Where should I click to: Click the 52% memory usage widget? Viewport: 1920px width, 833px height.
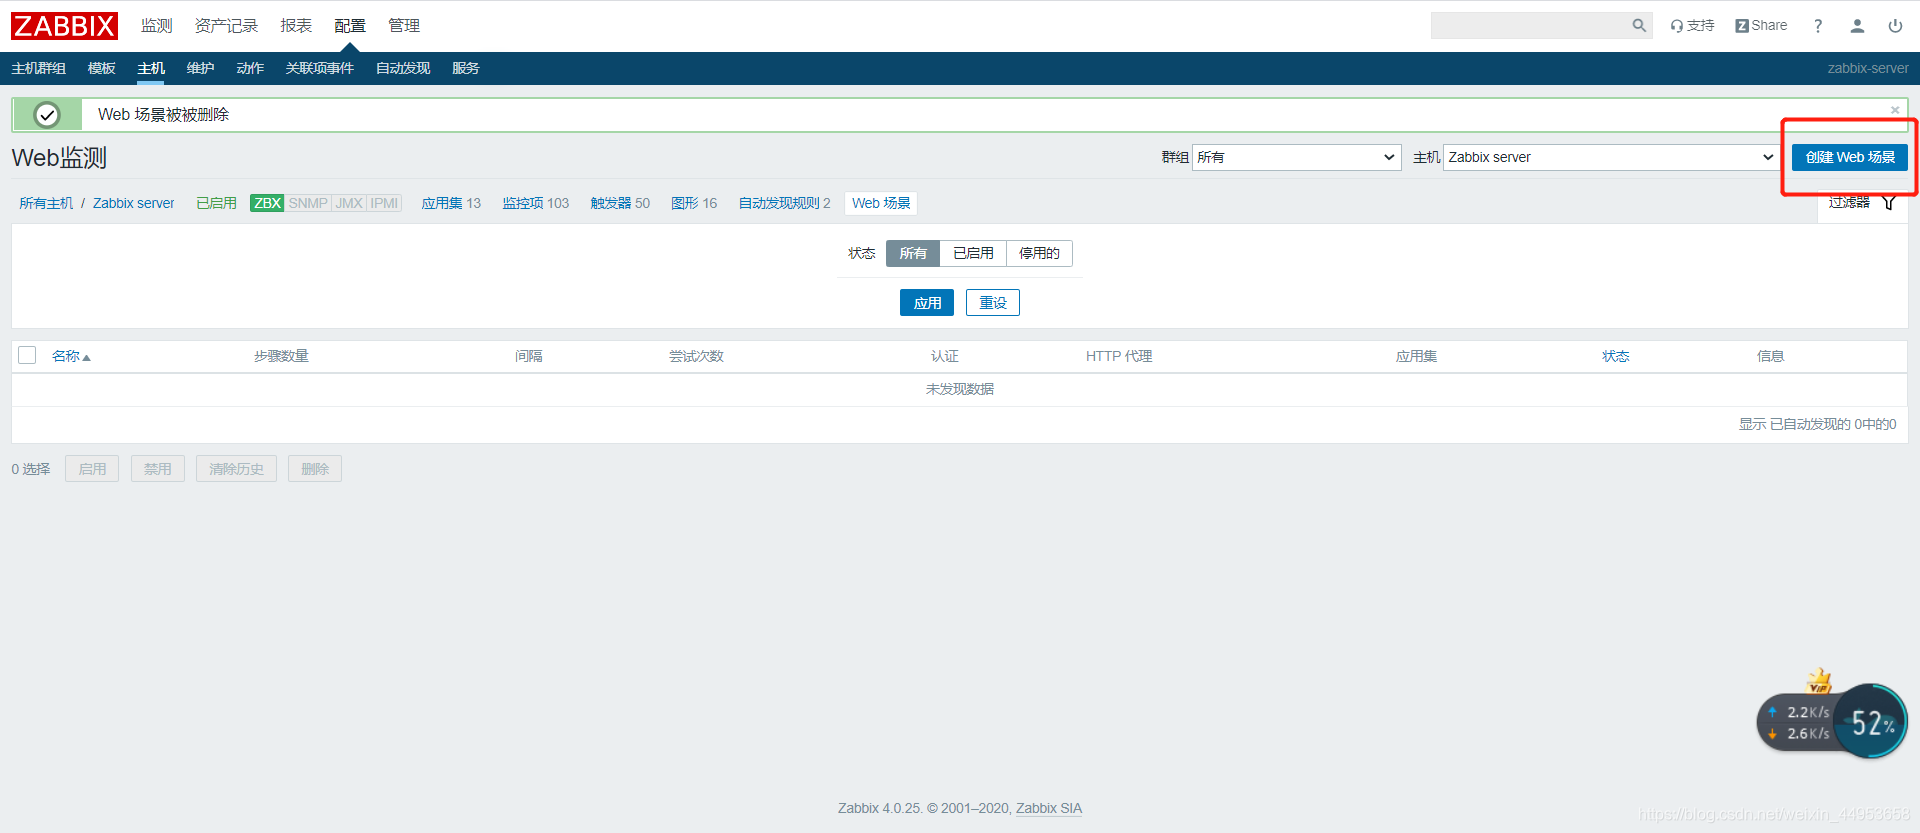pos(1871,721)
